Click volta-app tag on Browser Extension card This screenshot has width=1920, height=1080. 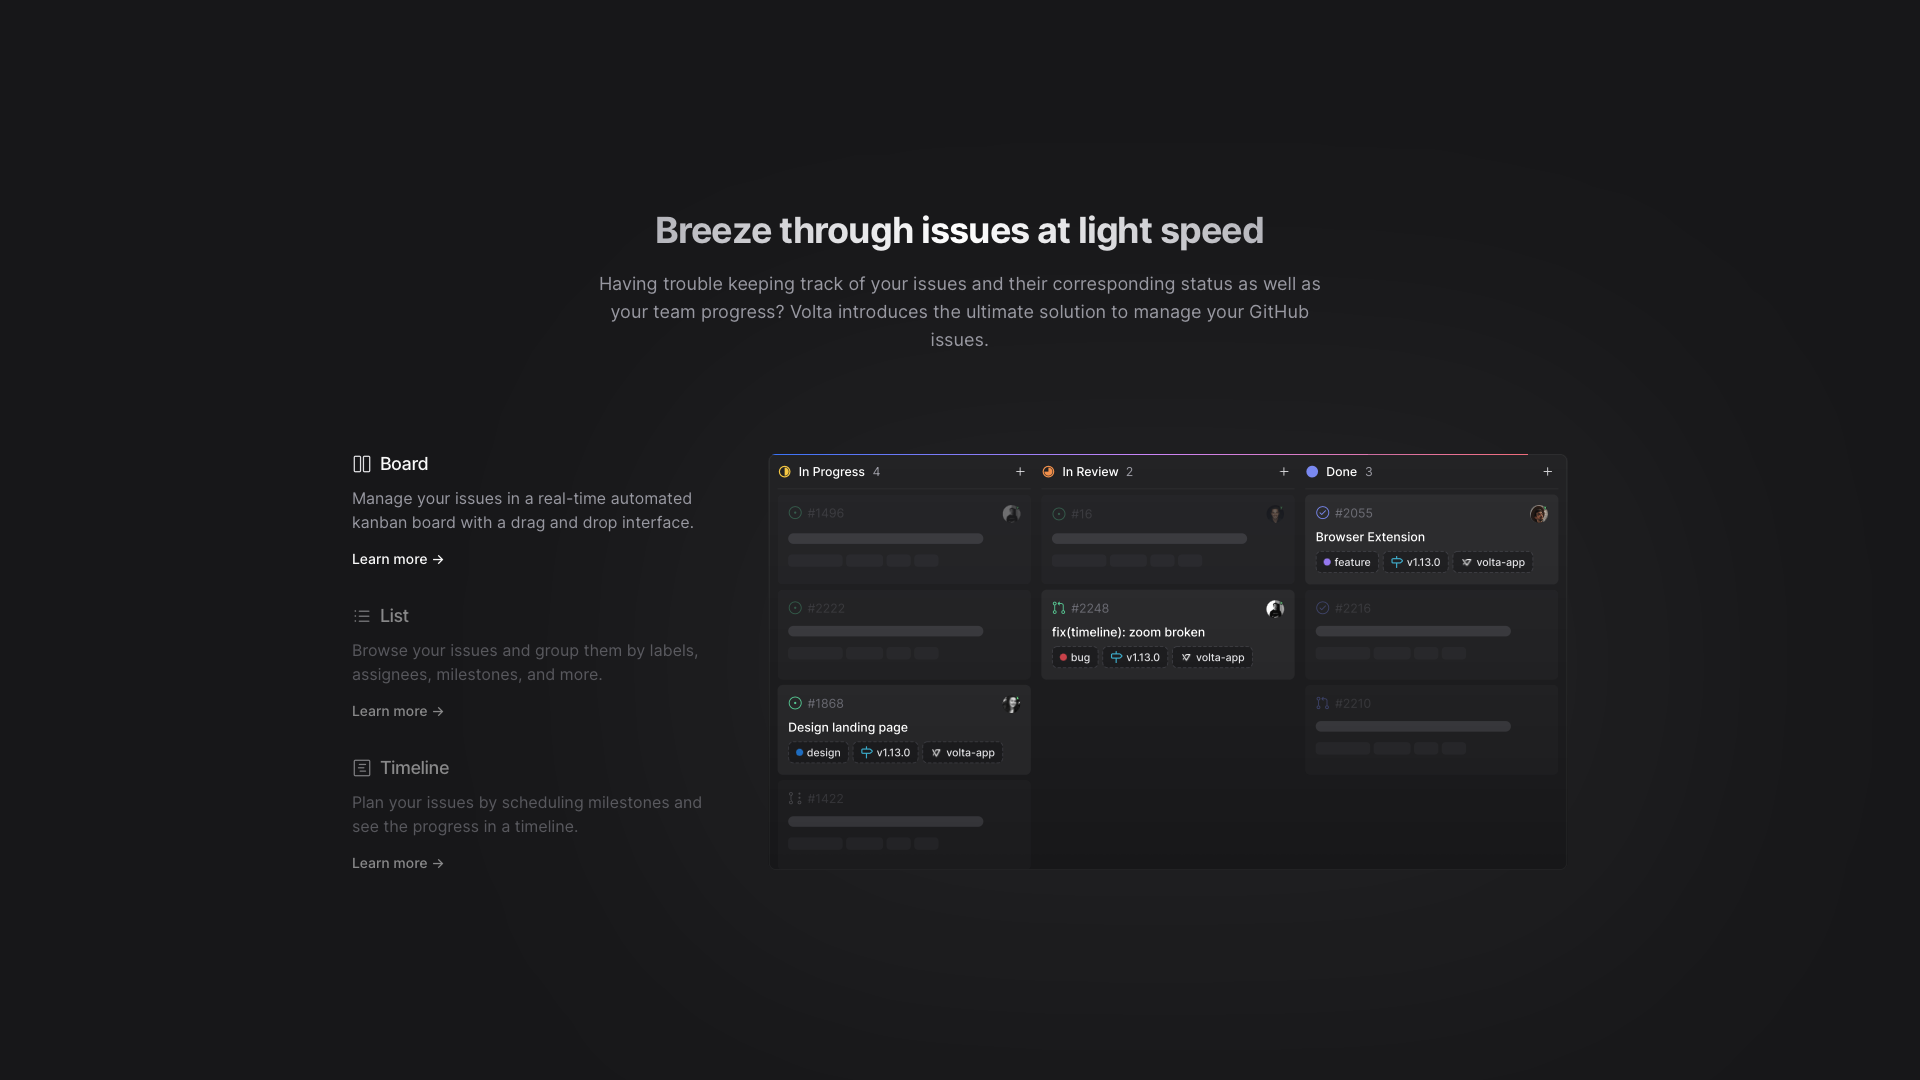(1493, 563)
